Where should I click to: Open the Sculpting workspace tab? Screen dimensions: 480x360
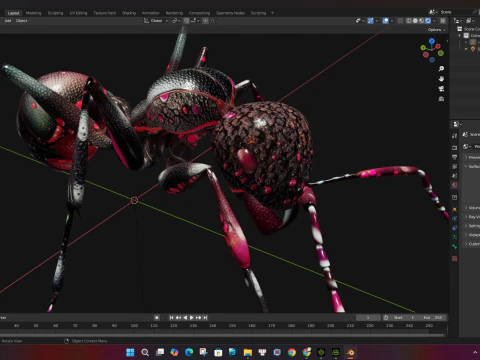[x=55, y=13]
